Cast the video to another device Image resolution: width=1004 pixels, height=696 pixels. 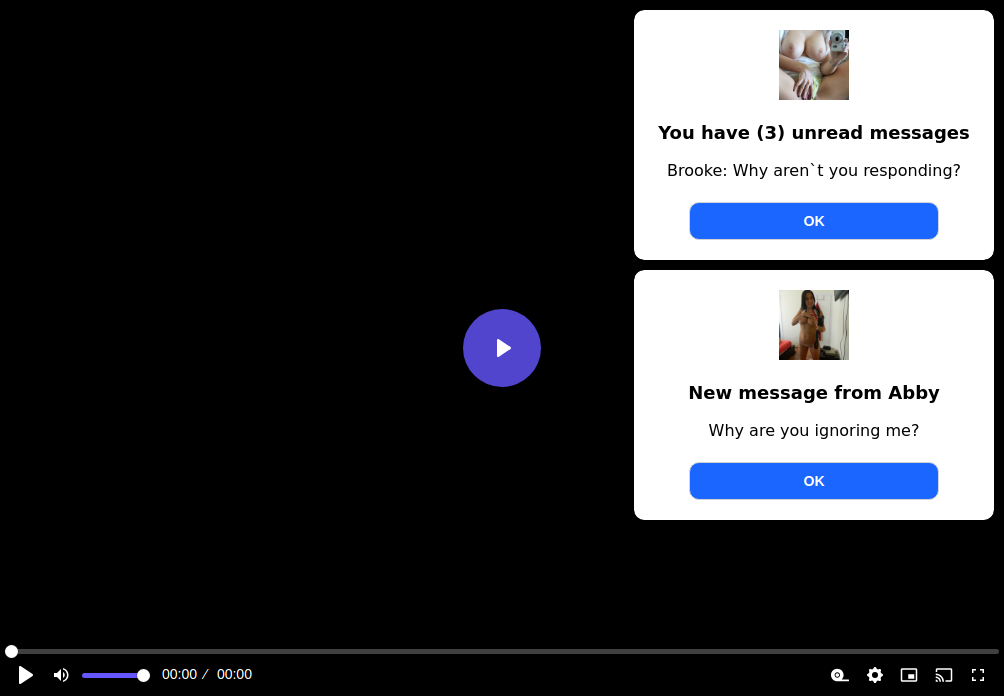pos(943,675)
